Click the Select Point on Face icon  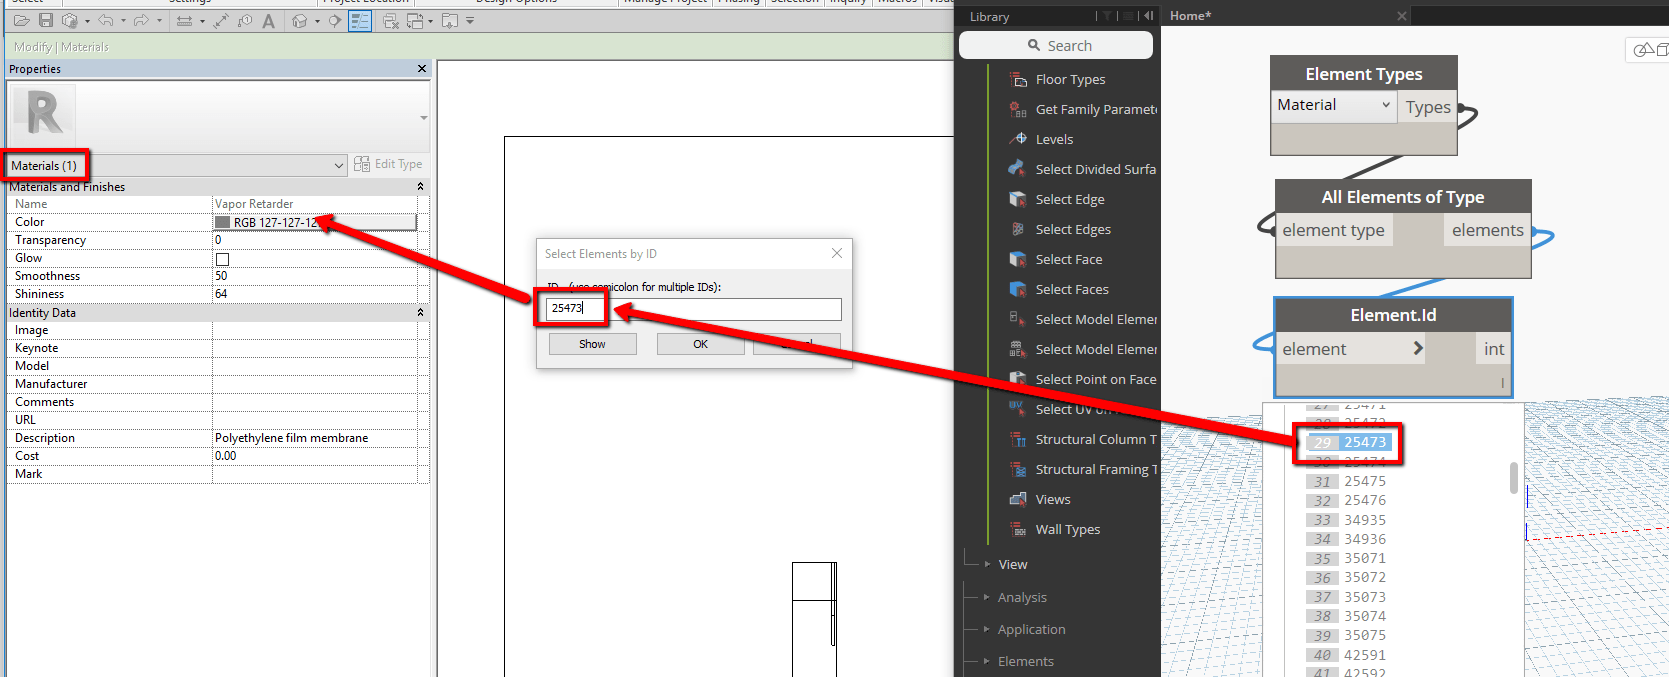[1018, 379]
